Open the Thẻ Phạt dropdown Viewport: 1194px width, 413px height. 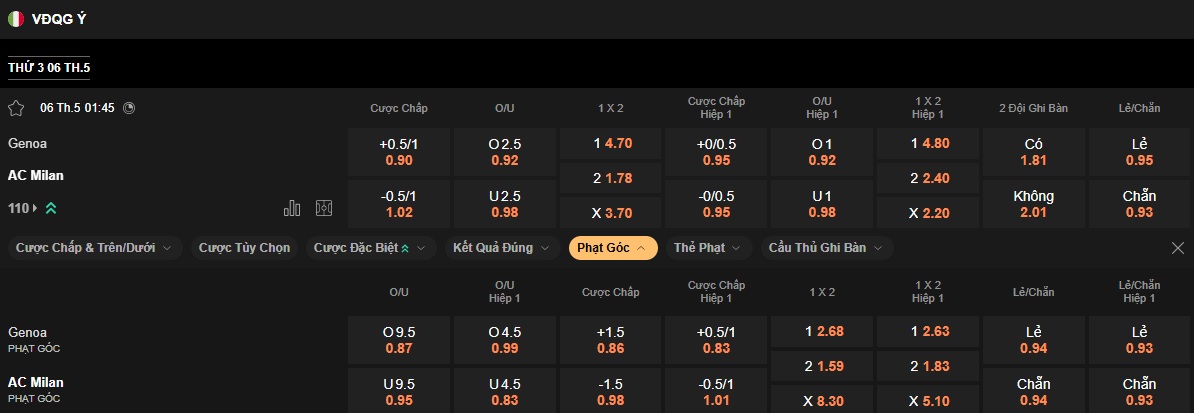point(706,248)
